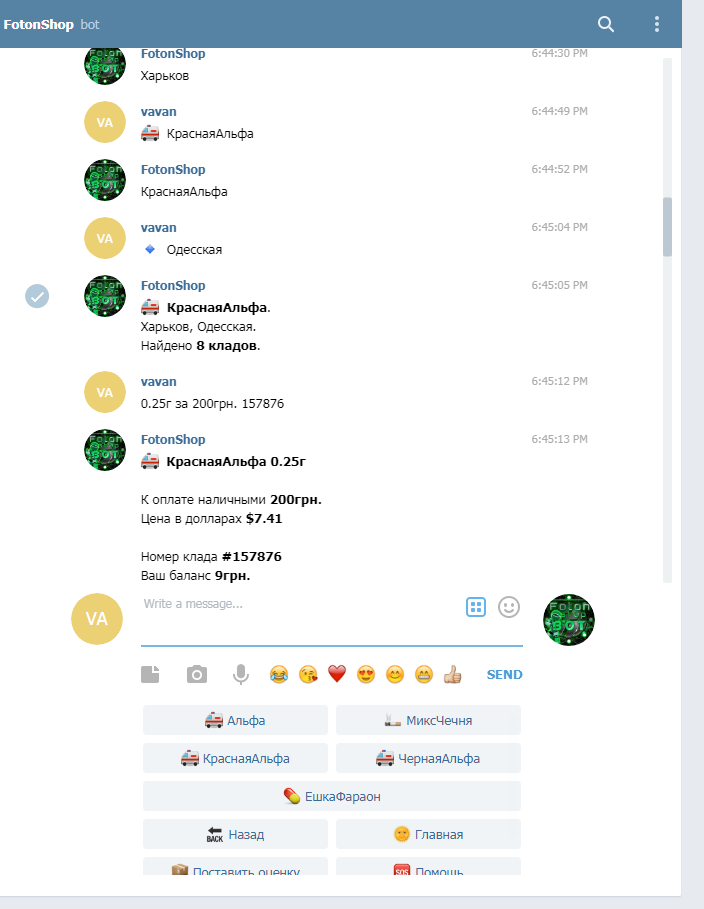Click the SEND button
Screen dimensions: 704x909
pos(505,674)
